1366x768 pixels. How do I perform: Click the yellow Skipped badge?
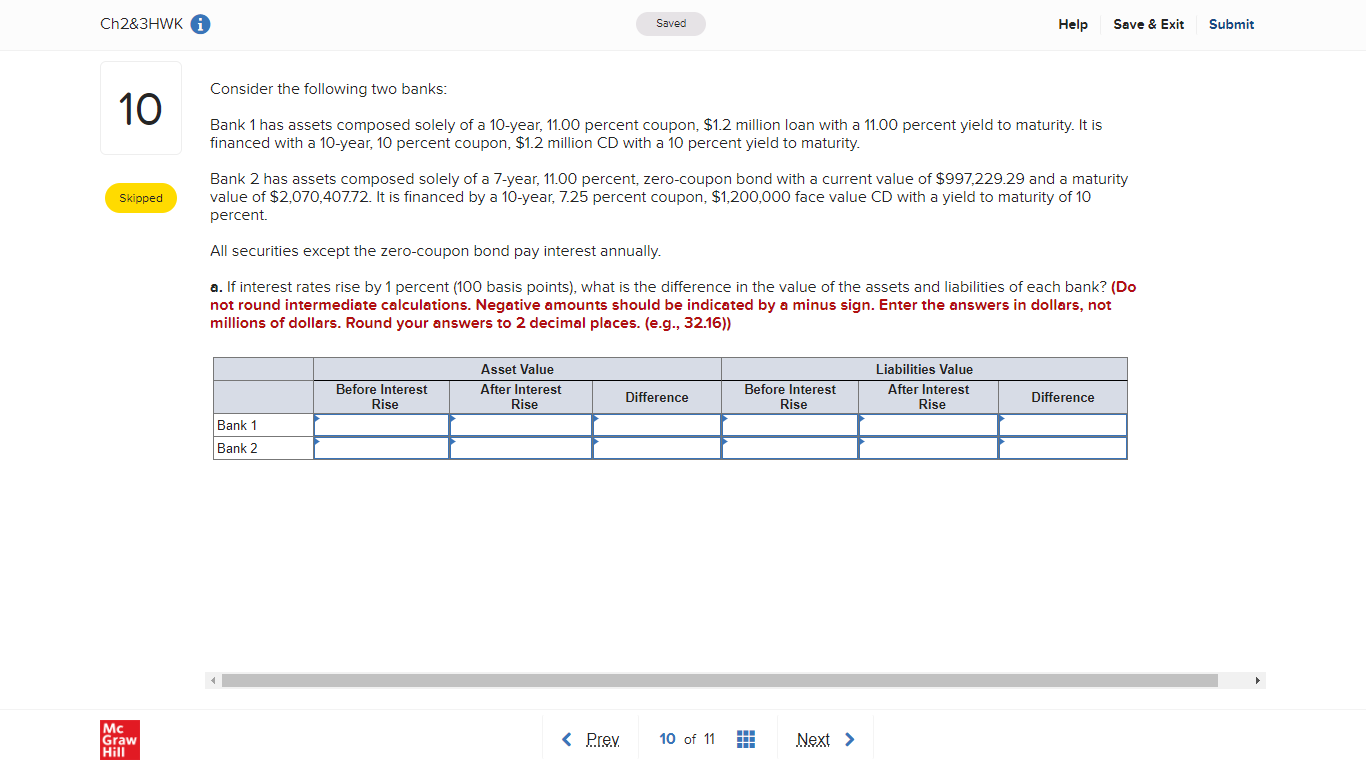click(x=140, y=198)
